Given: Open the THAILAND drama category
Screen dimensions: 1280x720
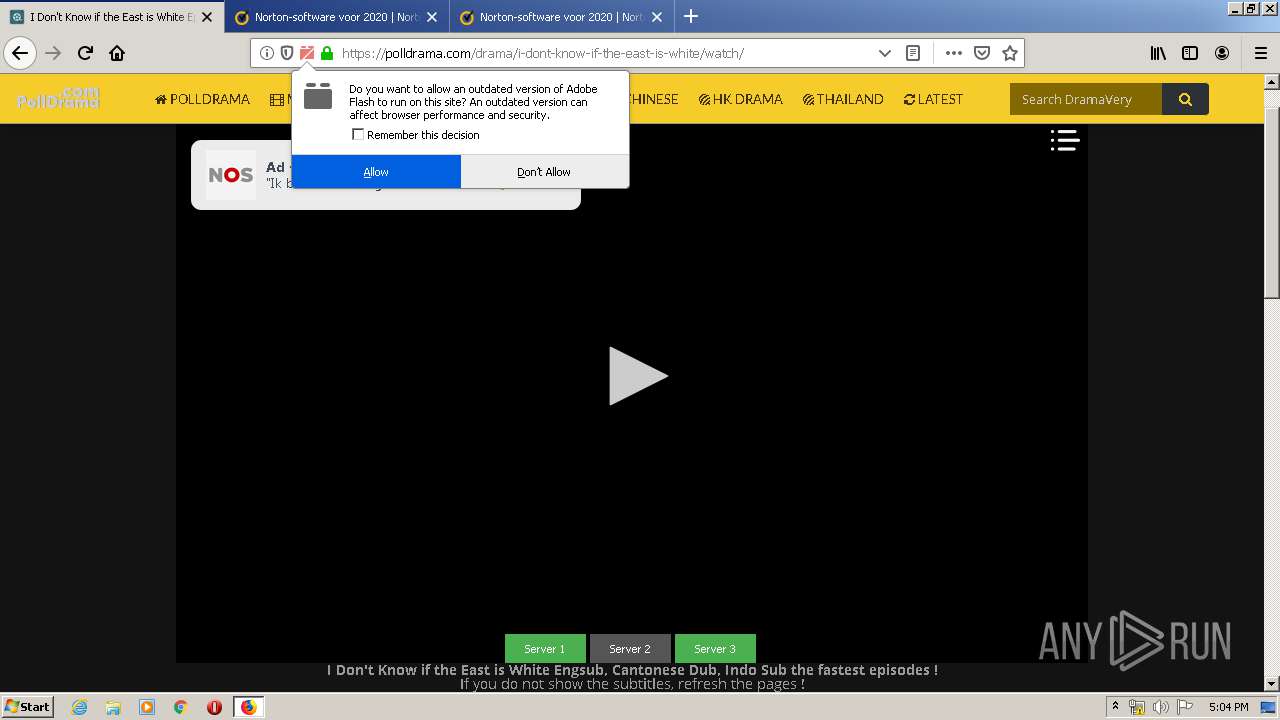Looking at the screenshot, I should tap(843, 99).
